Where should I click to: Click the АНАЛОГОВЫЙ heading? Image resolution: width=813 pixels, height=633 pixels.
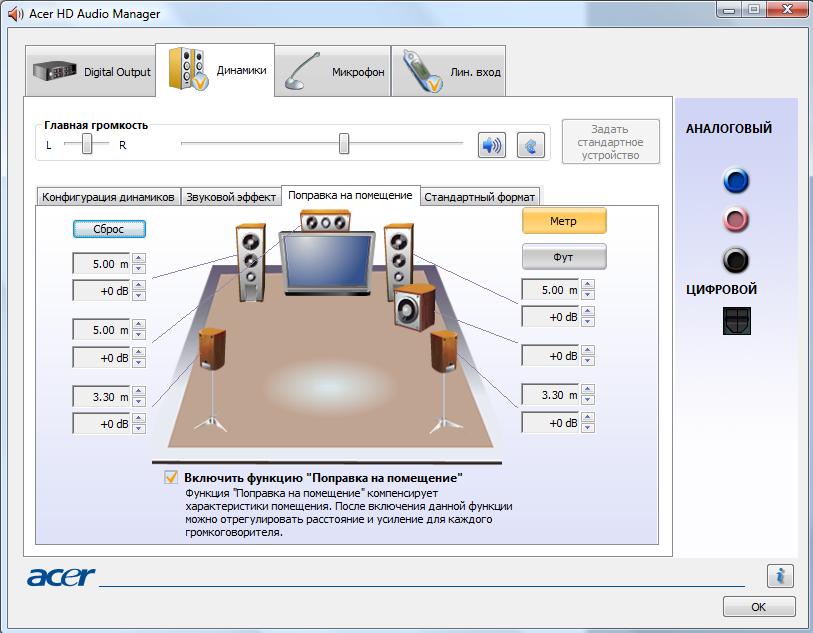[x=729, y=129]
